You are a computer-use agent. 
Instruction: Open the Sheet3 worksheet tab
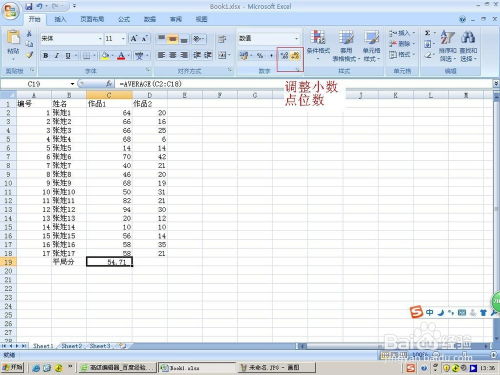100,346
